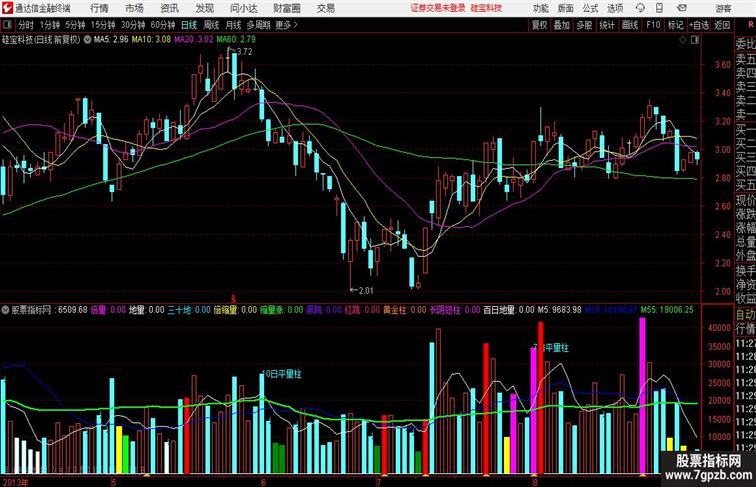Screen dimensions: 756x487
Task: Switch to the 15分钟 period
Action: [x=103, y=25]
